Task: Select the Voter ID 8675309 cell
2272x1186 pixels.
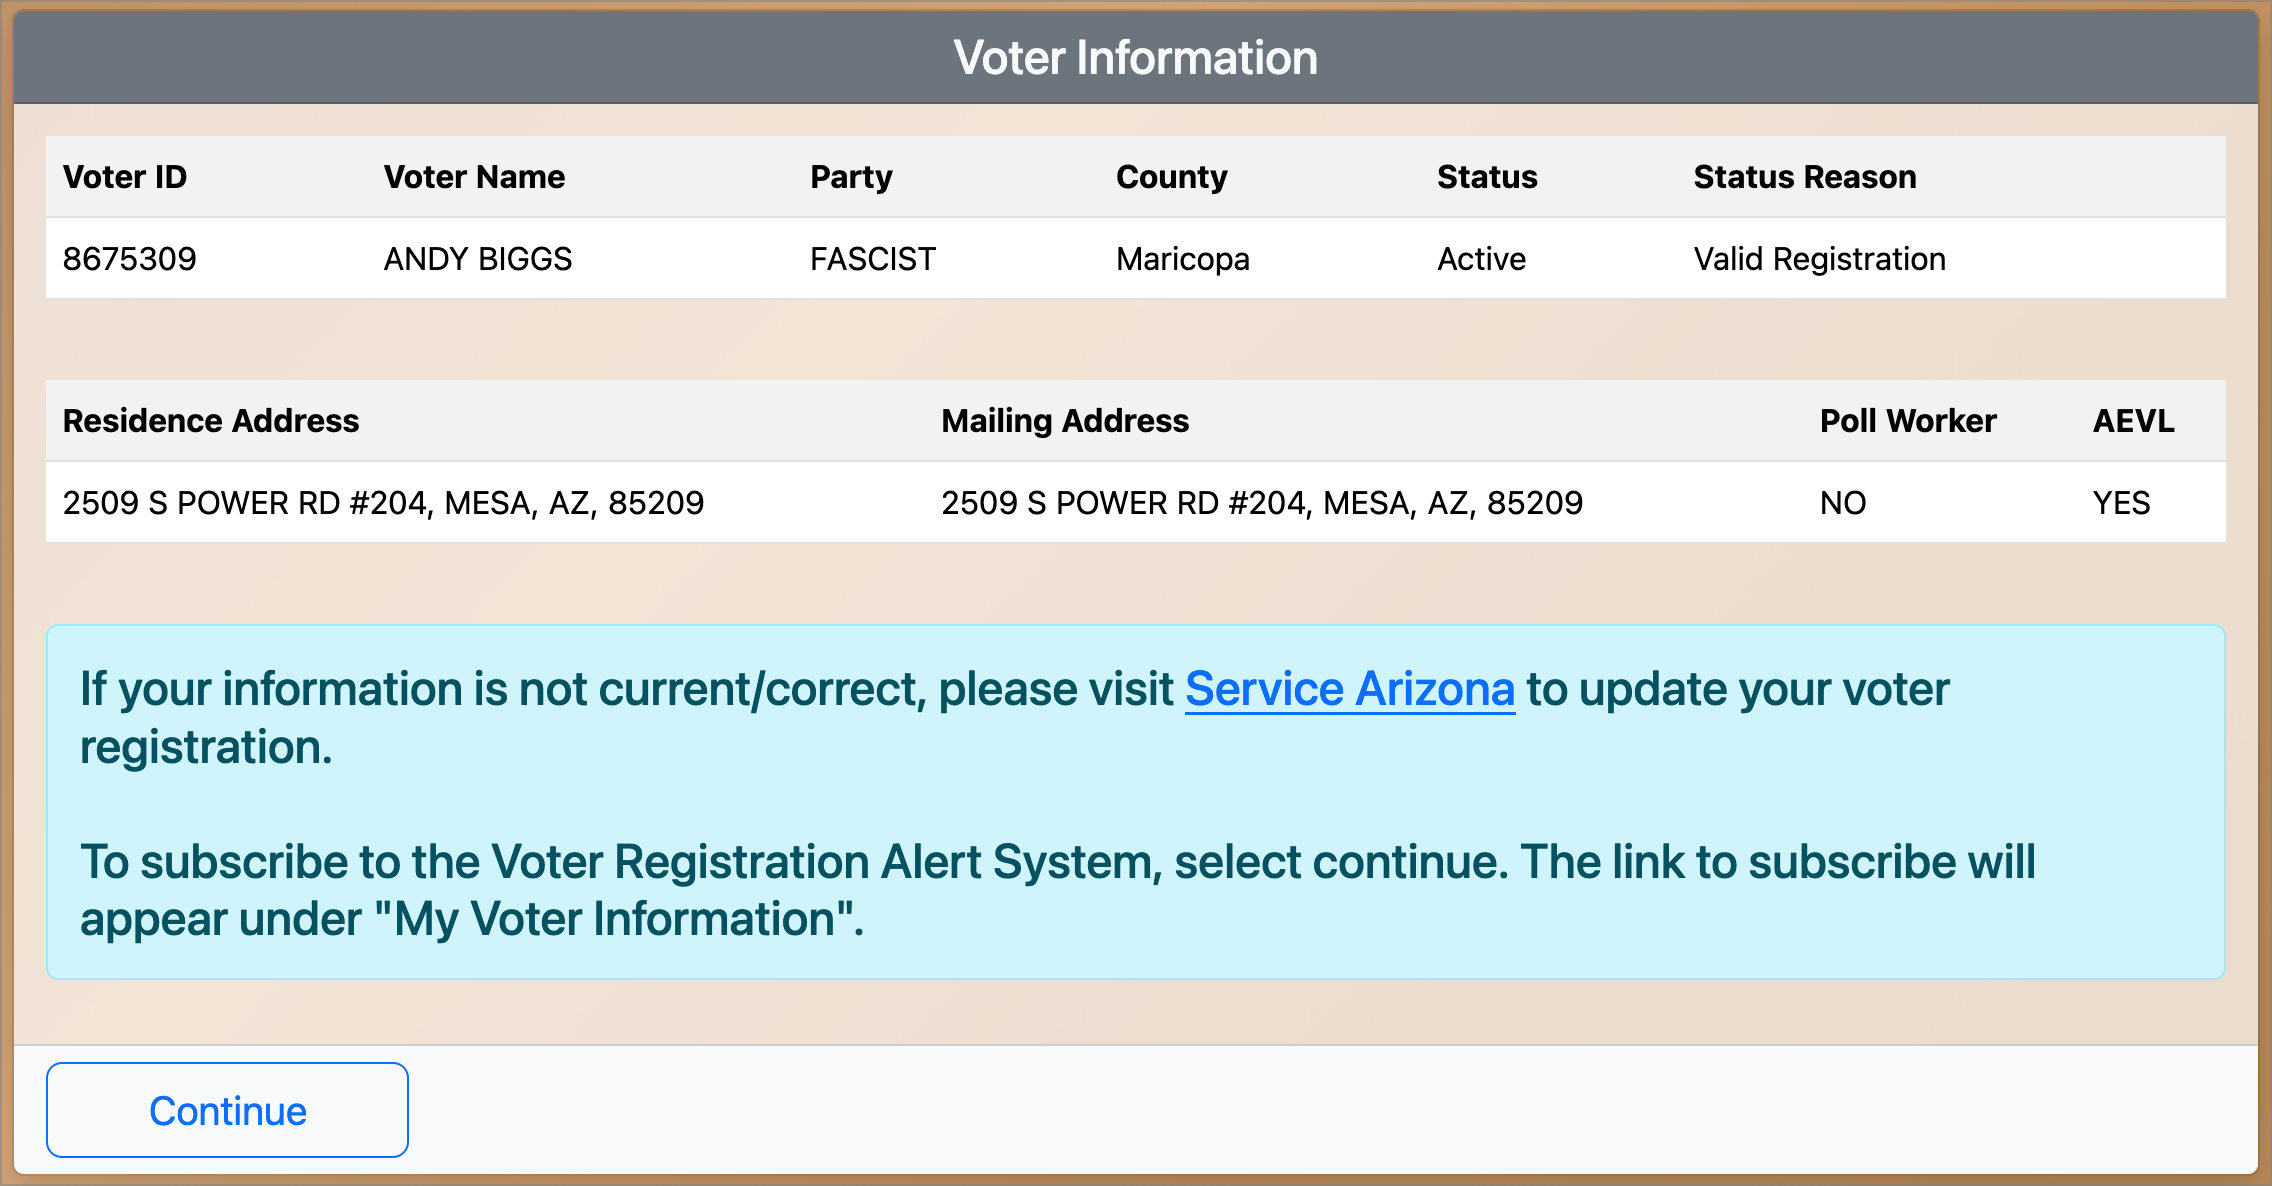Action: 130,258
